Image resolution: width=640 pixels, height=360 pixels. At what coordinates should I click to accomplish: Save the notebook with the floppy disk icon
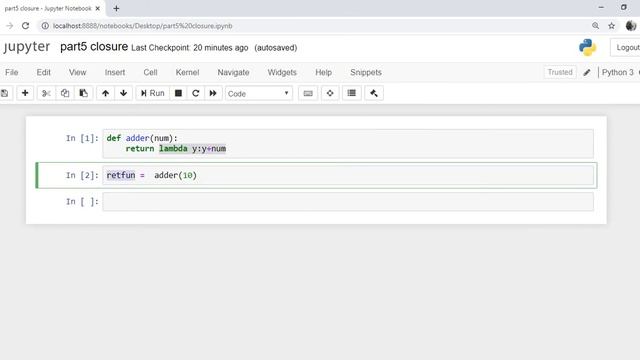click(5, 93)
